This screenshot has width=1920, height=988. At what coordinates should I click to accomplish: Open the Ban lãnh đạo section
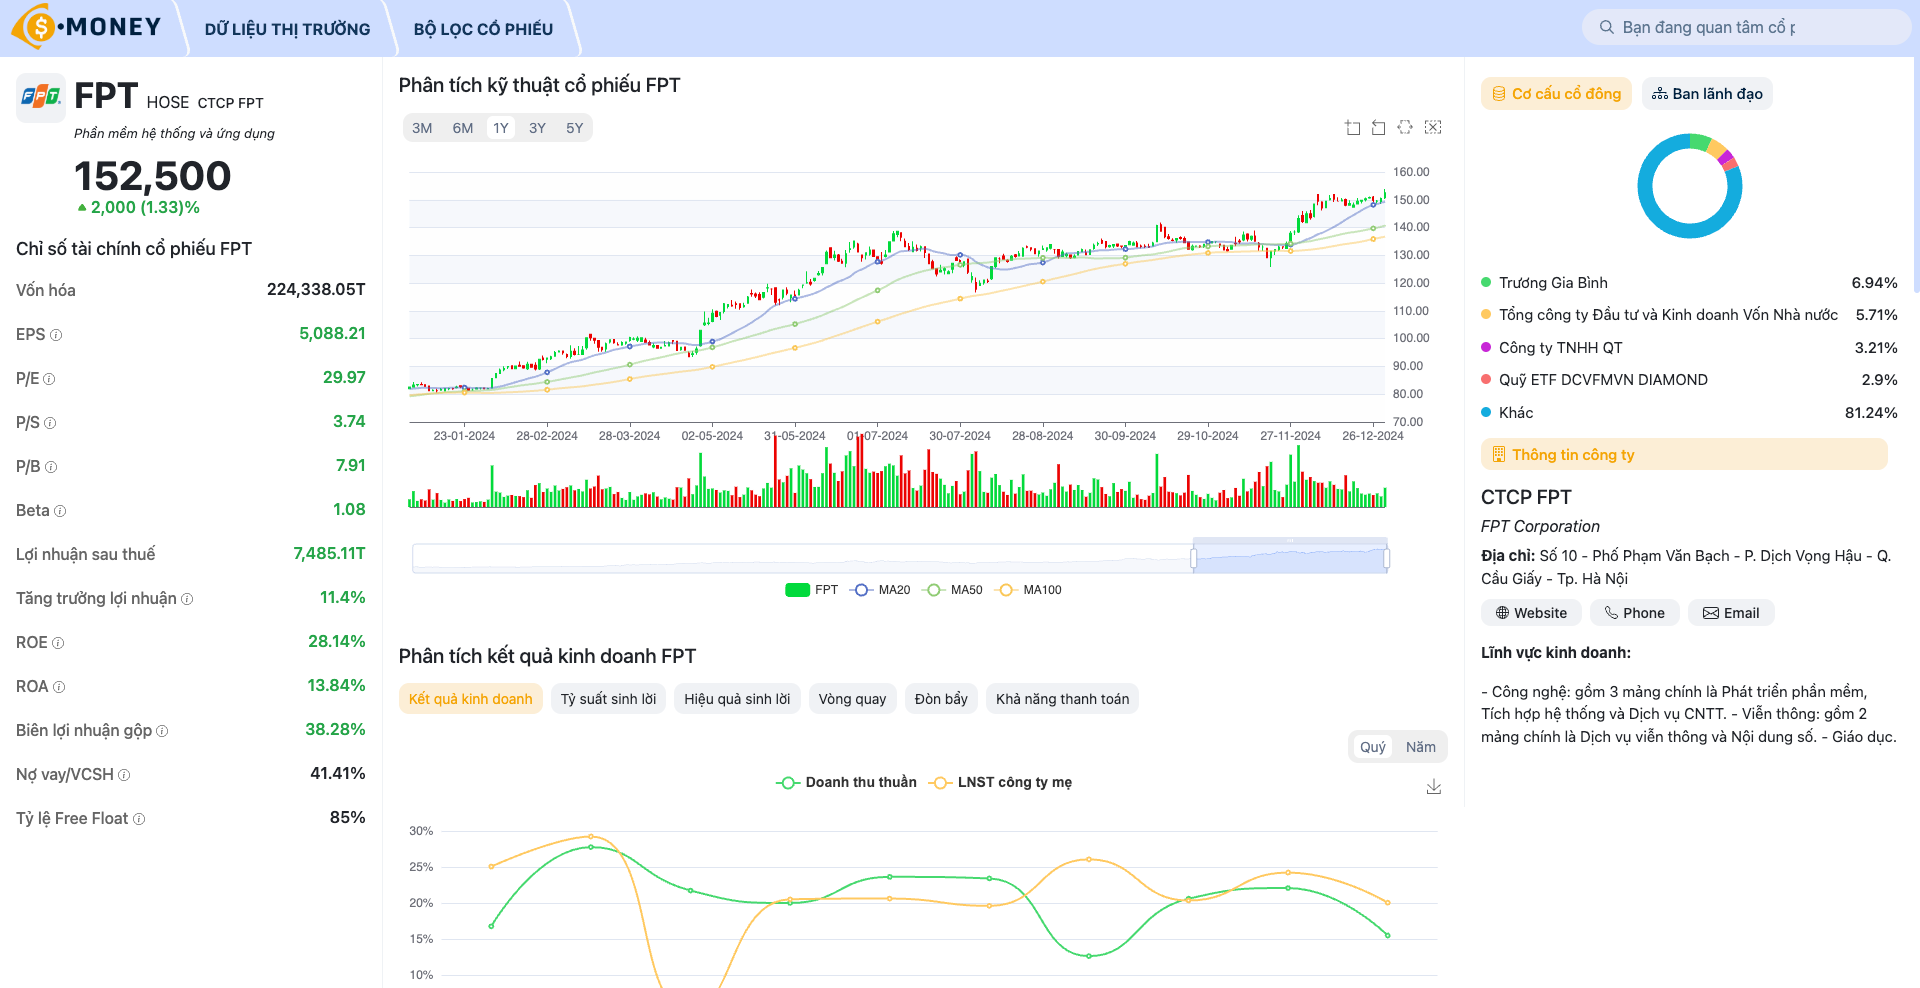(x=1707, y=94)
